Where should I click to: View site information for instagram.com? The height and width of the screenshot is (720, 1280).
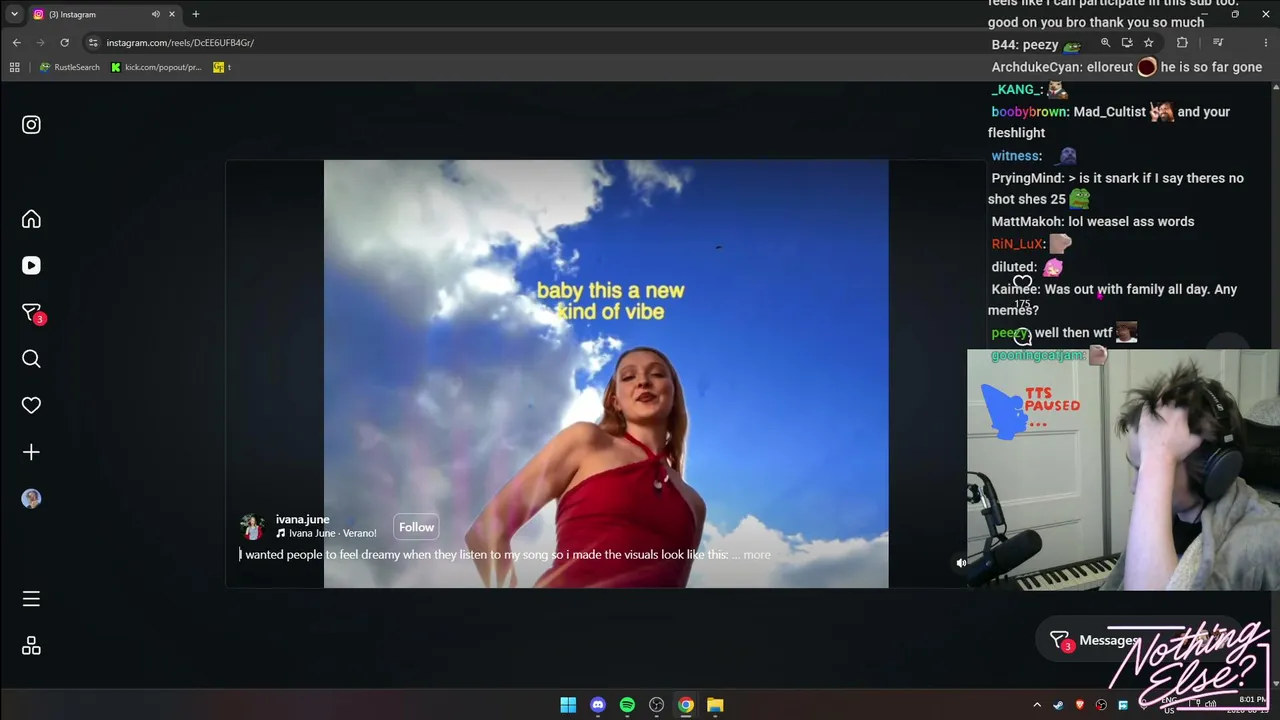(x=93, y=43)
